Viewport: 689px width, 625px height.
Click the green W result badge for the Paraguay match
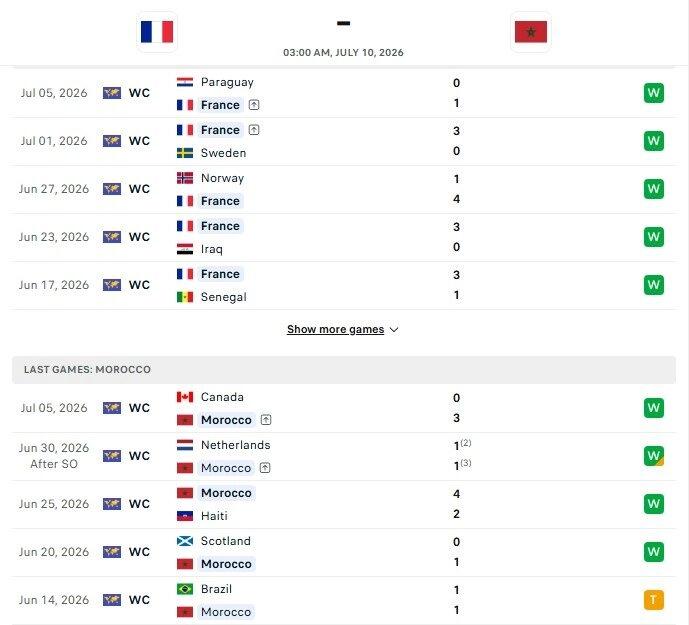tap(653, 93)
